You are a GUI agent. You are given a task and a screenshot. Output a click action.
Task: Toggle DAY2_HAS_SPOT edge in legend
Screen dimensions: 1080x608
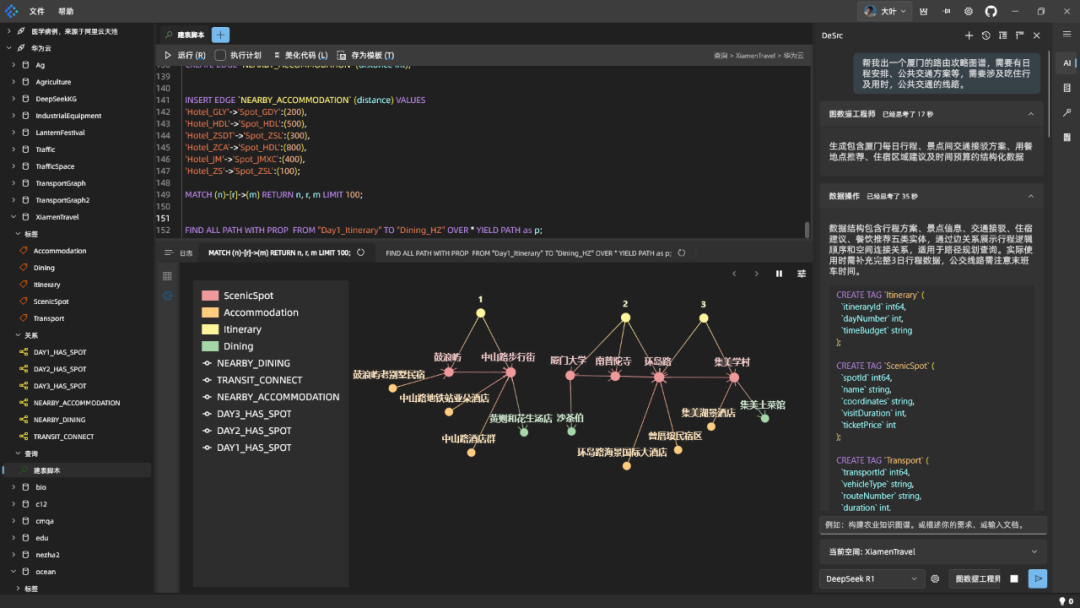[247, 430]
